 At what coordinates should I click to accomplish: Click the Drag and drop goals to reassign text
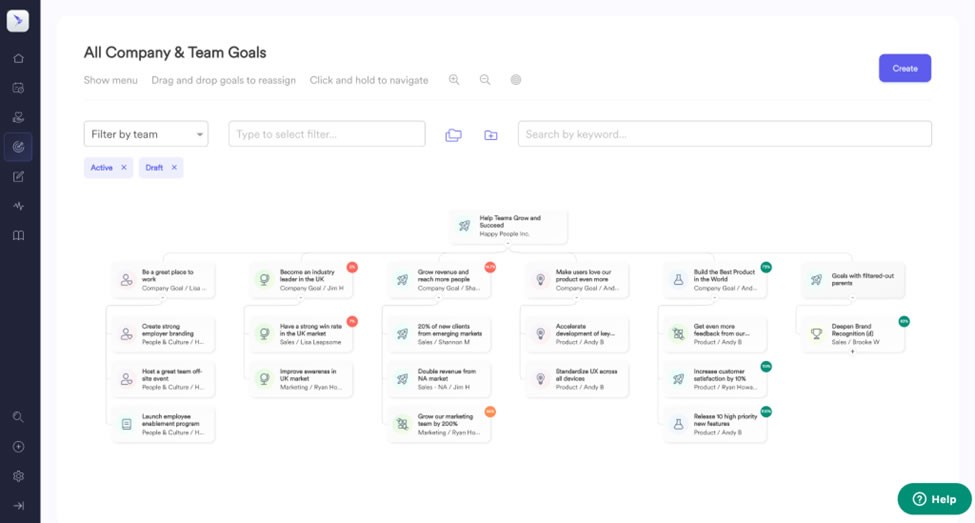(224, 80)
